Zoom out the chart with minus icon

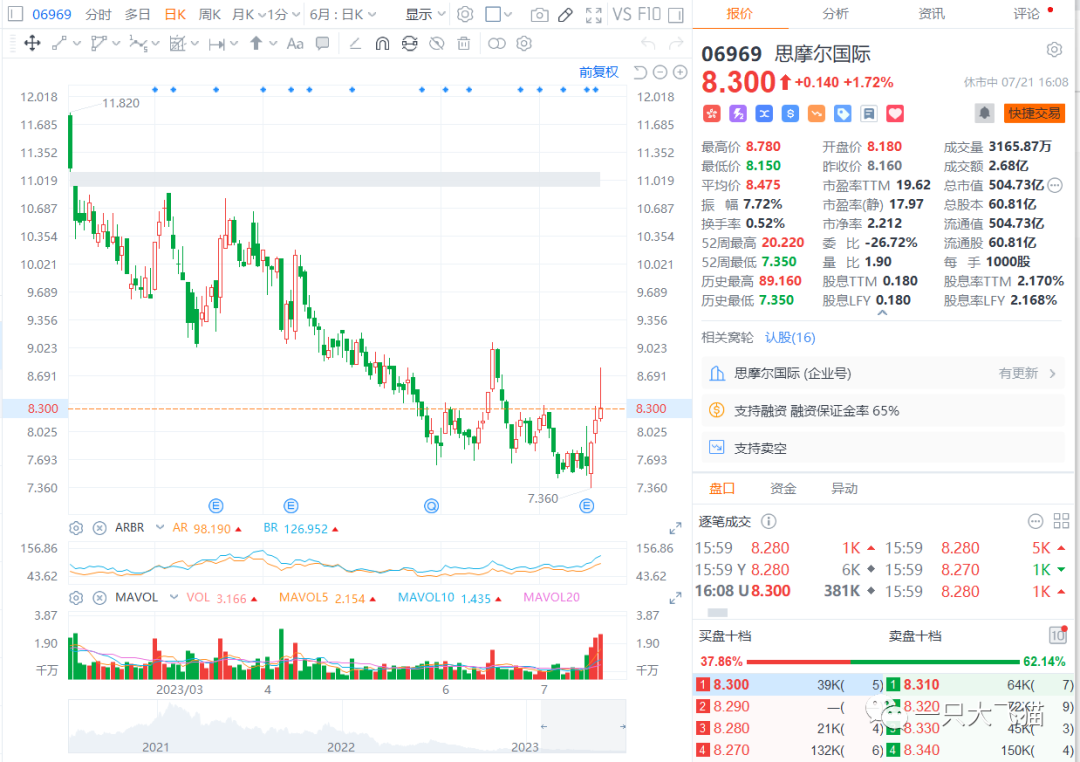tap(660, 72)
